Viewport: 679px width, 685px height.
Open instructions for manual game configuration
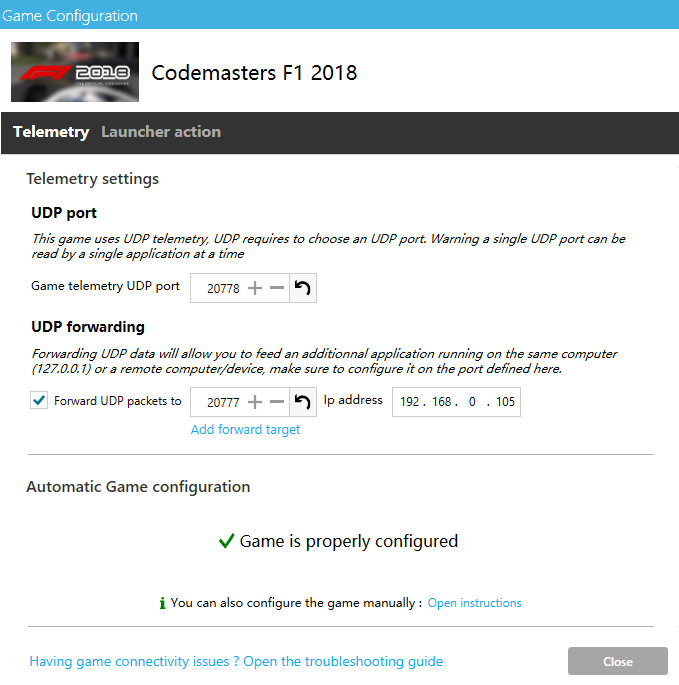[x=474, y=603]
